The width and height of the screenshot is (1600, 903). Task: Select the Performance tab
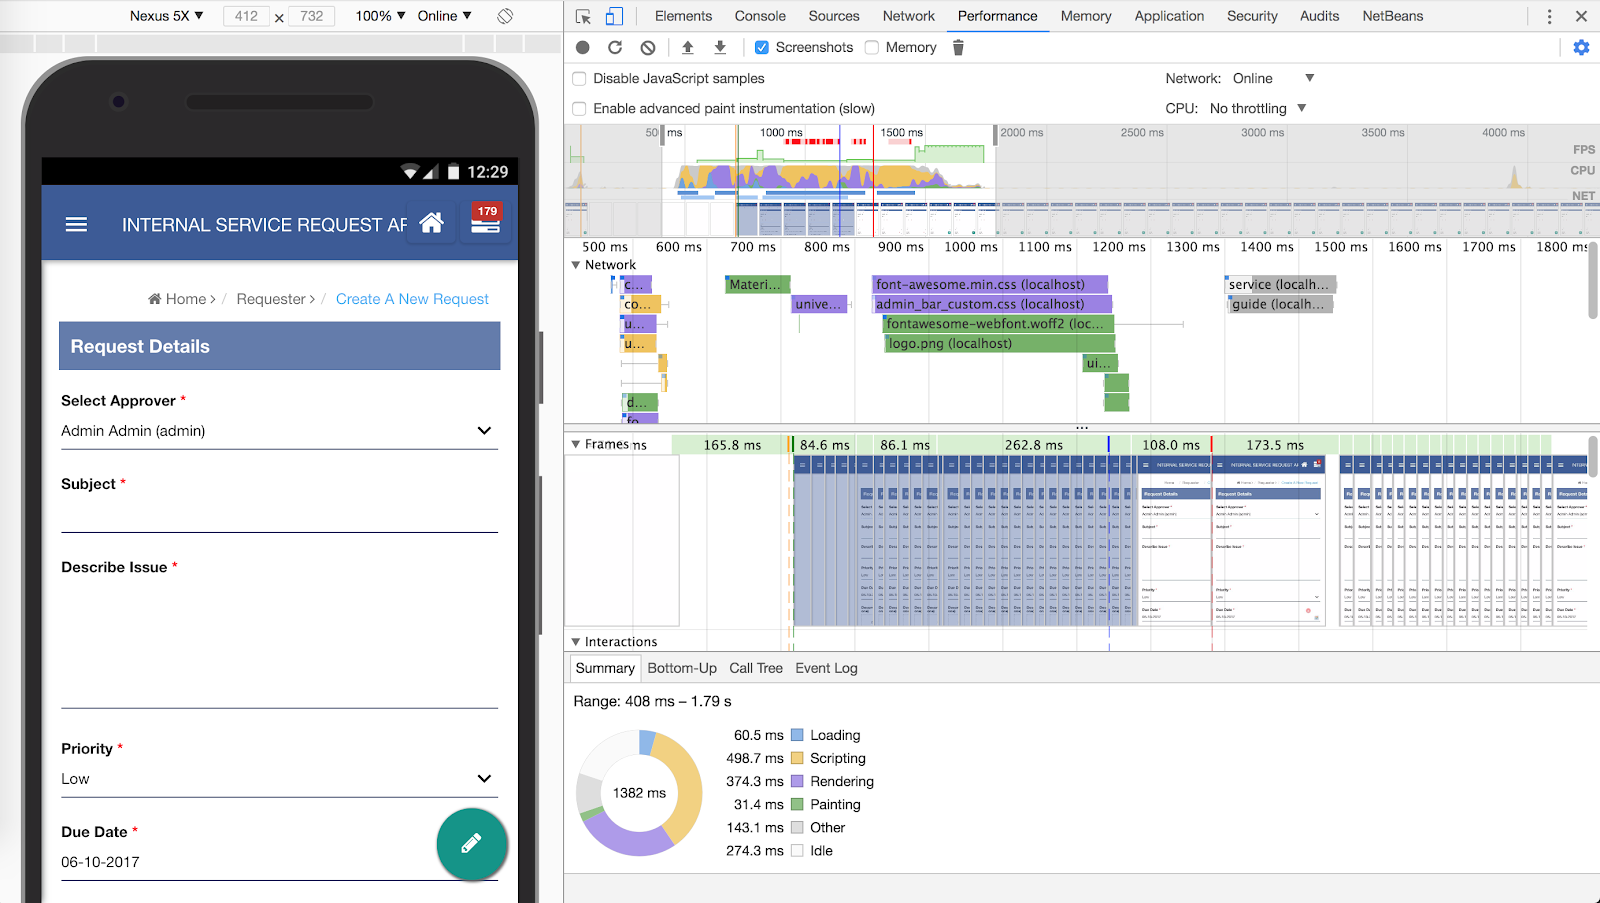pyautogui.click(x=998, y=16)
